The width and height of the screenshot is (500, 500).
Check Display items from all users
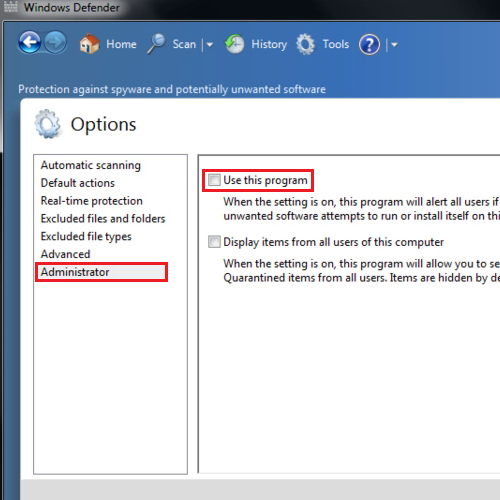click(214, 242)
